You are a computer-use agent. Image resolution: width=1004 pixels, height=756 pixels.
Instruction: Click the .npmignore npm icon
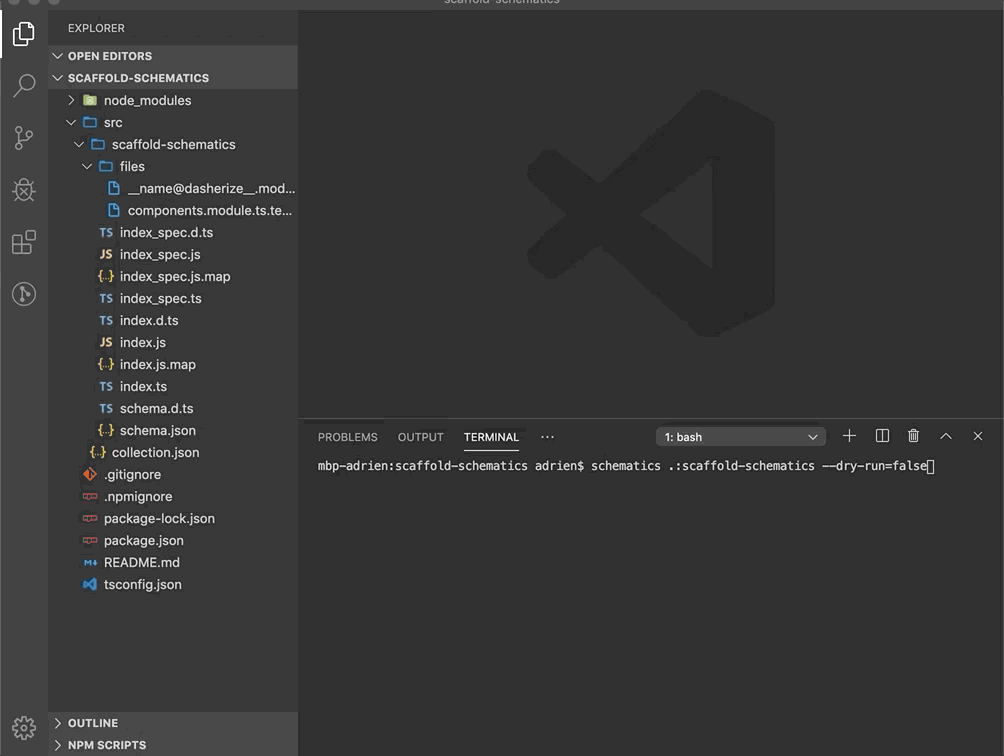(90, 497)
